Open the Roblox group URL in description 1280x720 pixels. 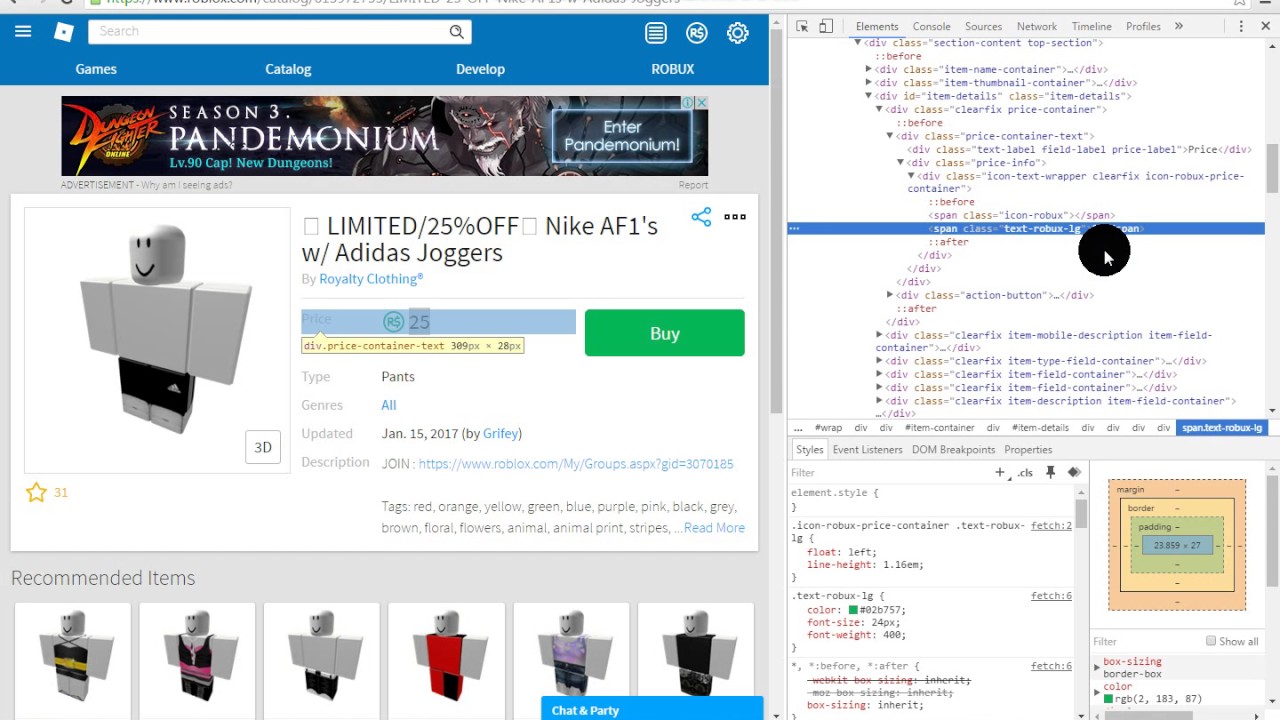576,464
